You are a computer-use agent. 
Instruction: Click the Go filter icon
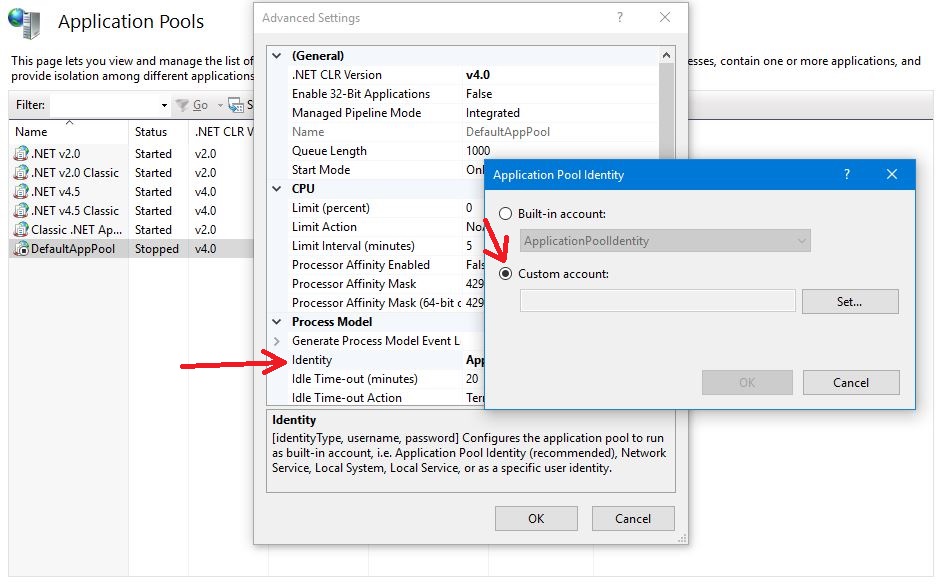coord(182,105)
